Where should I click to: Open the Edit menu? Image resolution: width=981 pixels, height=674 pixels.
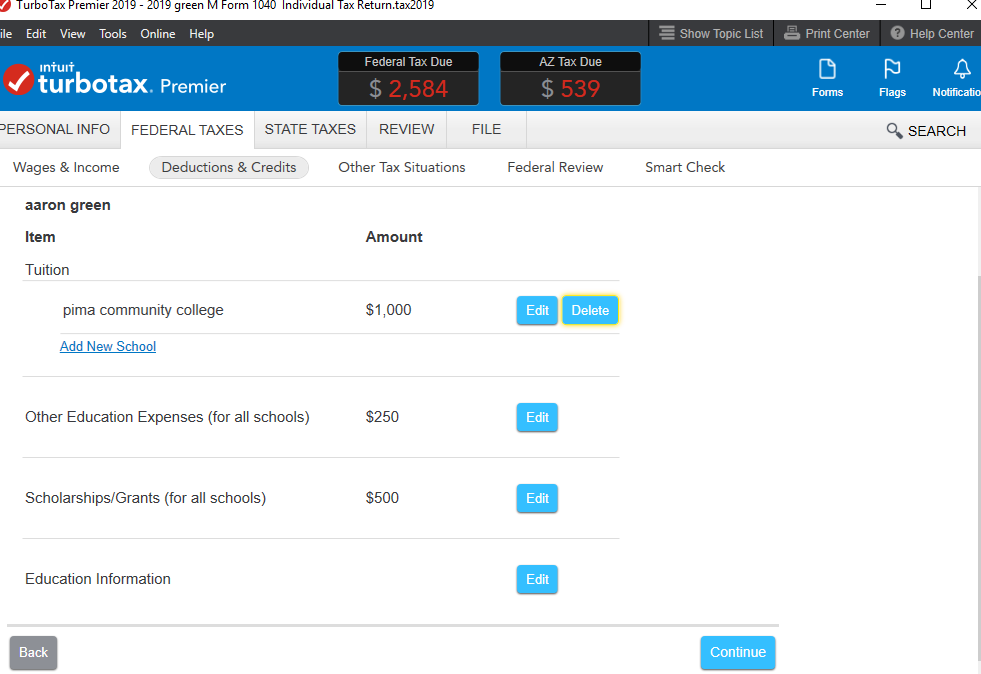click(36, 34)
